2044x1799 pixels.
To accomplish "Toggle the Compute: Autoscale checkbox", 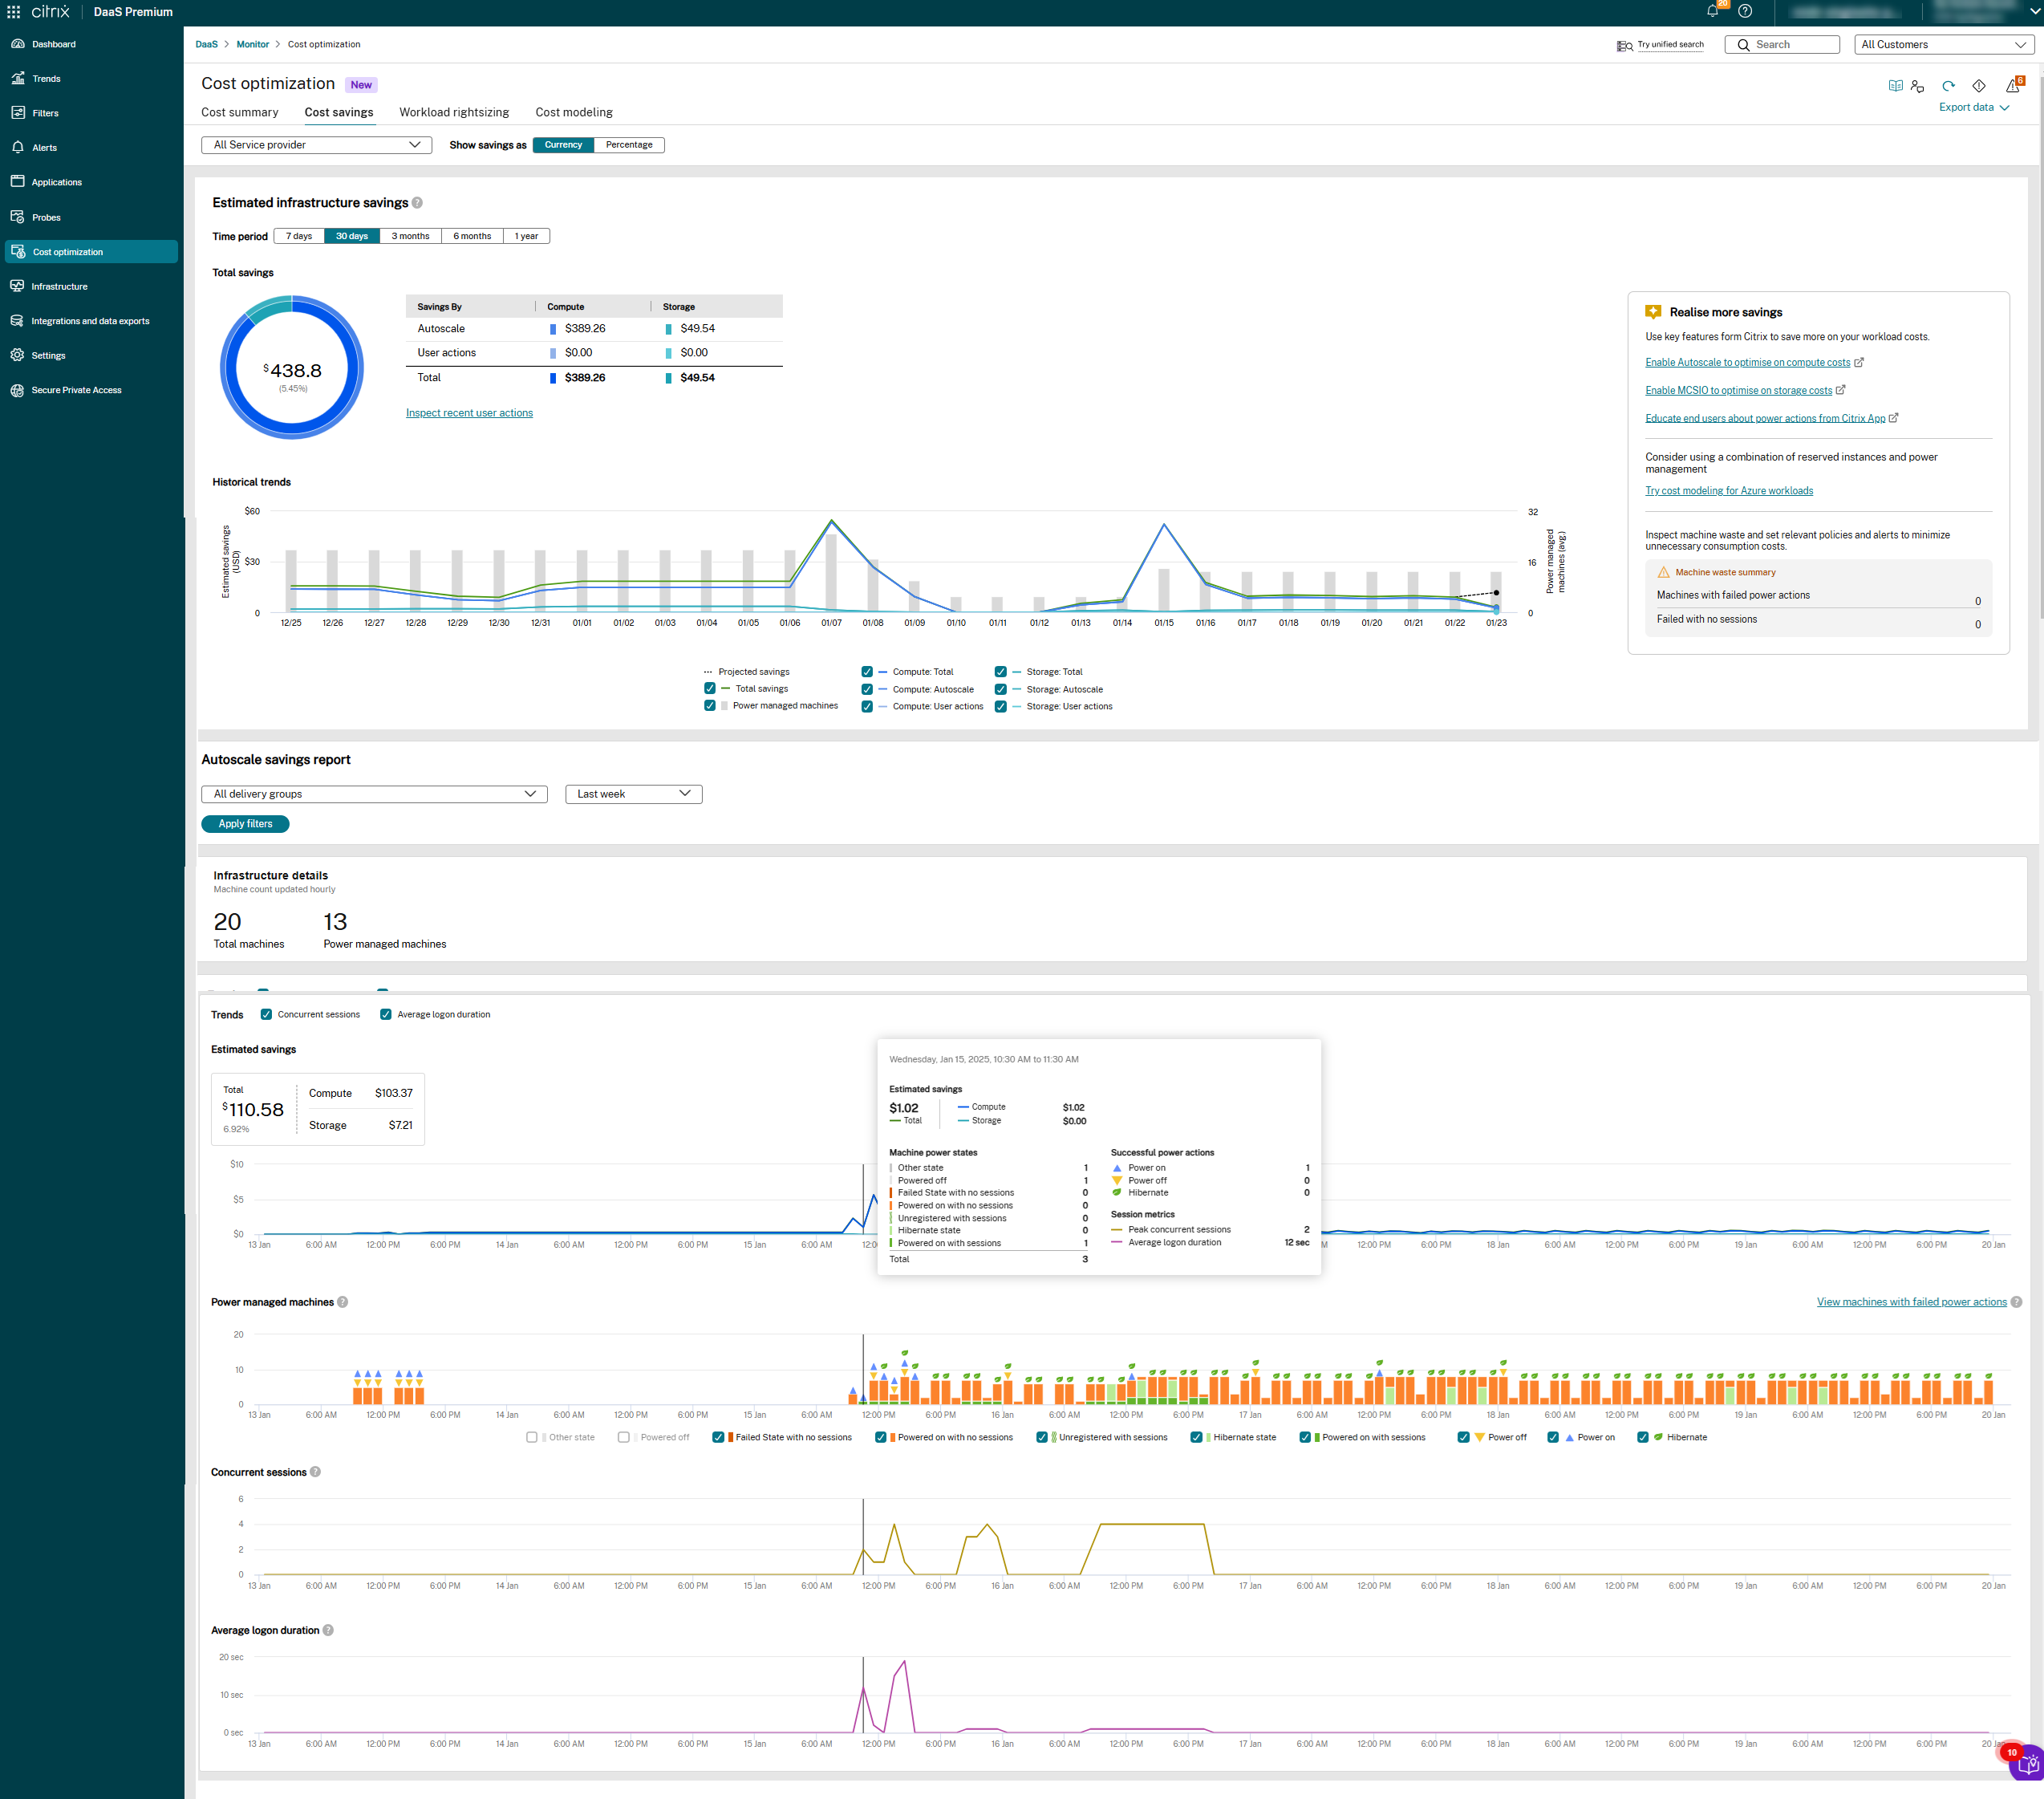I will (867, 689).
